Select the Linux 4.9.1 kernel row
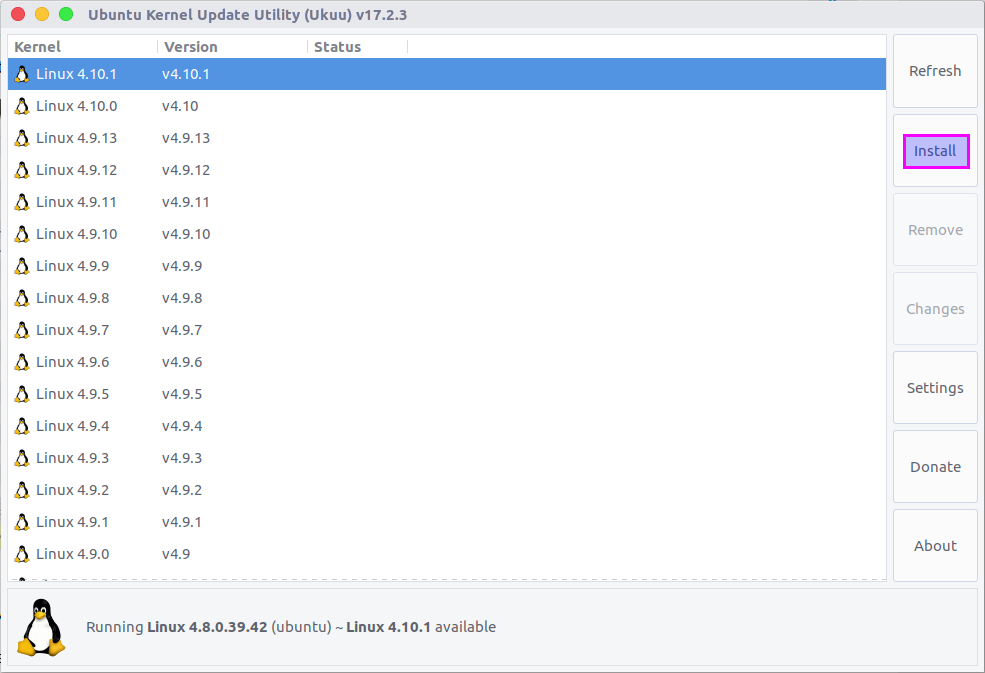Image resolution: width=985 pixels, height=673 pixels. click(x=447, y=523)
